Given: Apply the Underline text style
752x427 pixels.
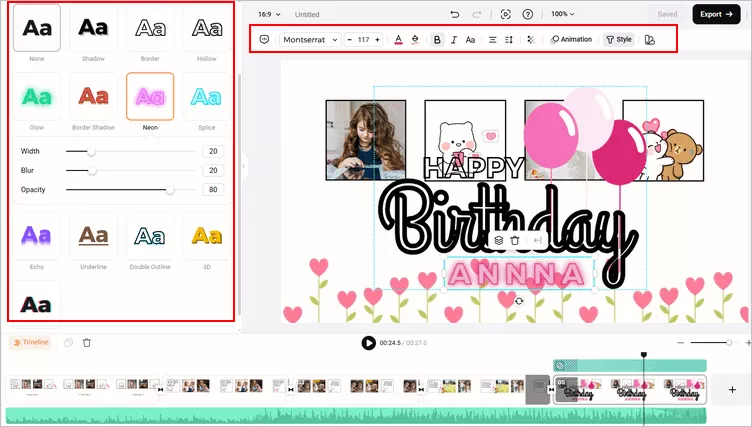Looking at the screenshot, I should point(94,236).
